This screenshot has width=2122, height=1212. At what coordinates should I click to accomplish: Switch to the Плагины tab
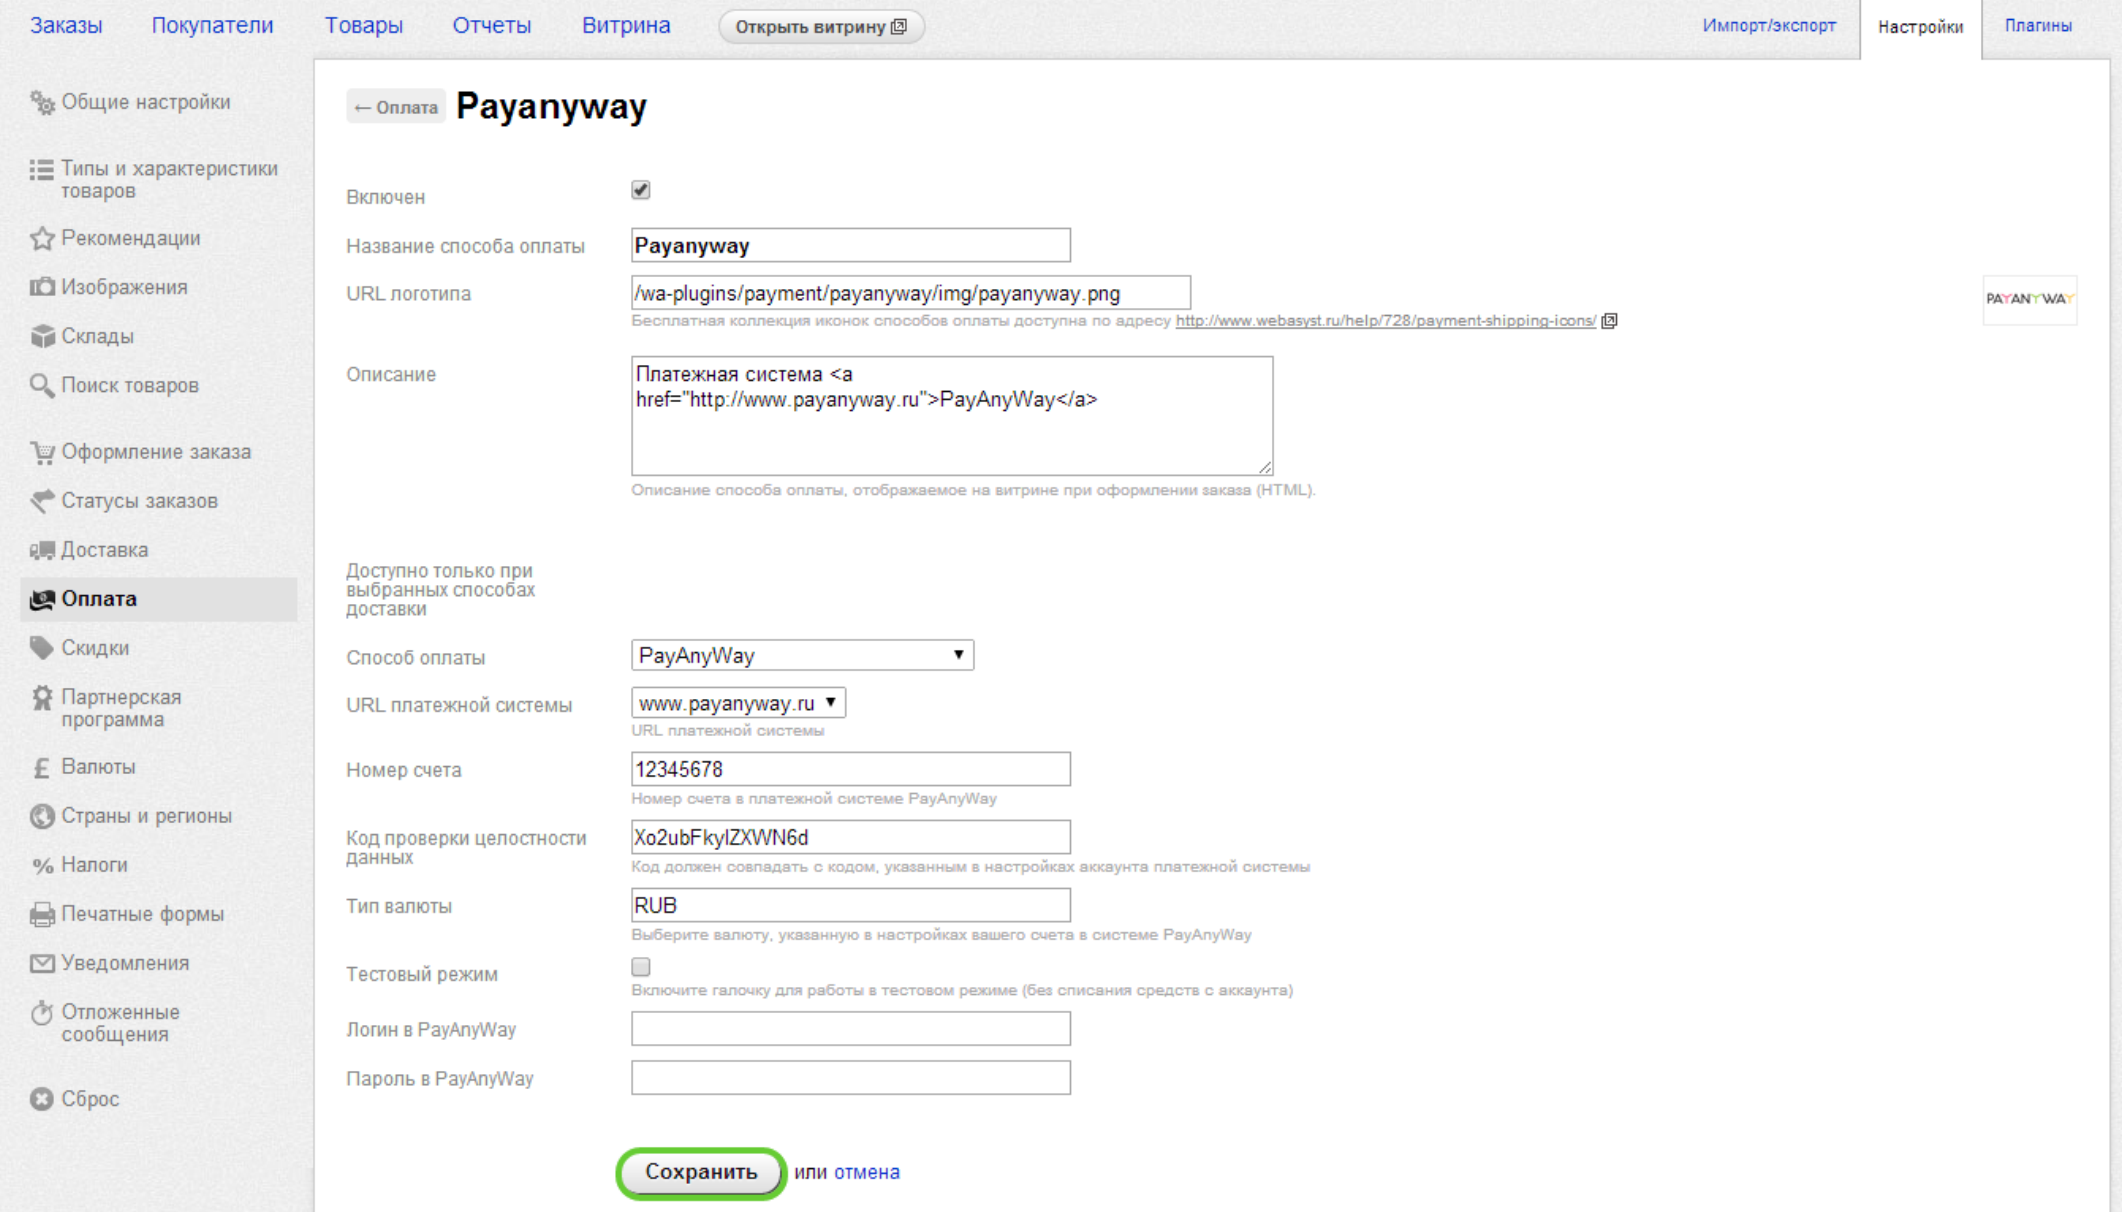point(2038,25)
